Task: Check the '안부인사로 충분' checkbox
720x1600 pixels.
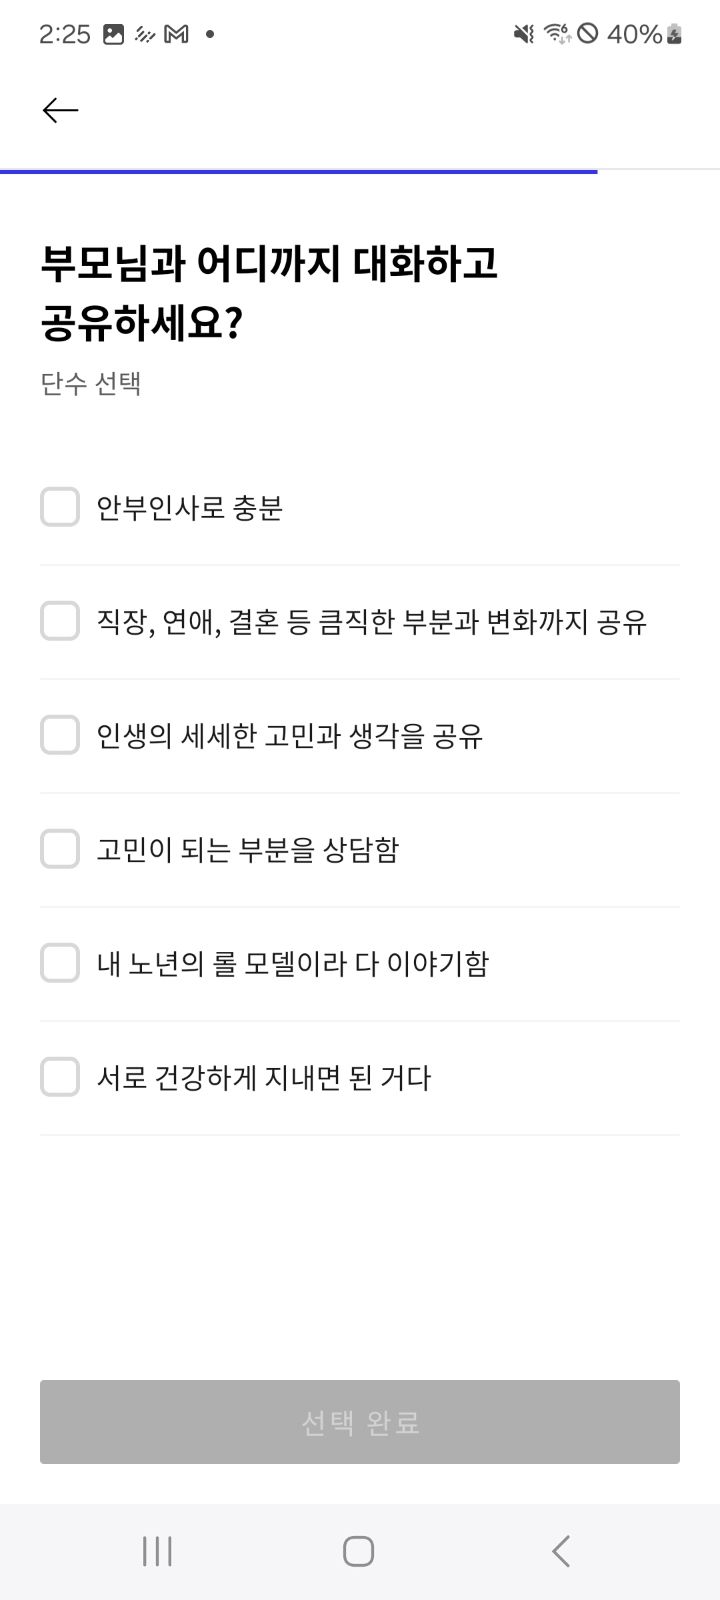Action: click(60, 507)
